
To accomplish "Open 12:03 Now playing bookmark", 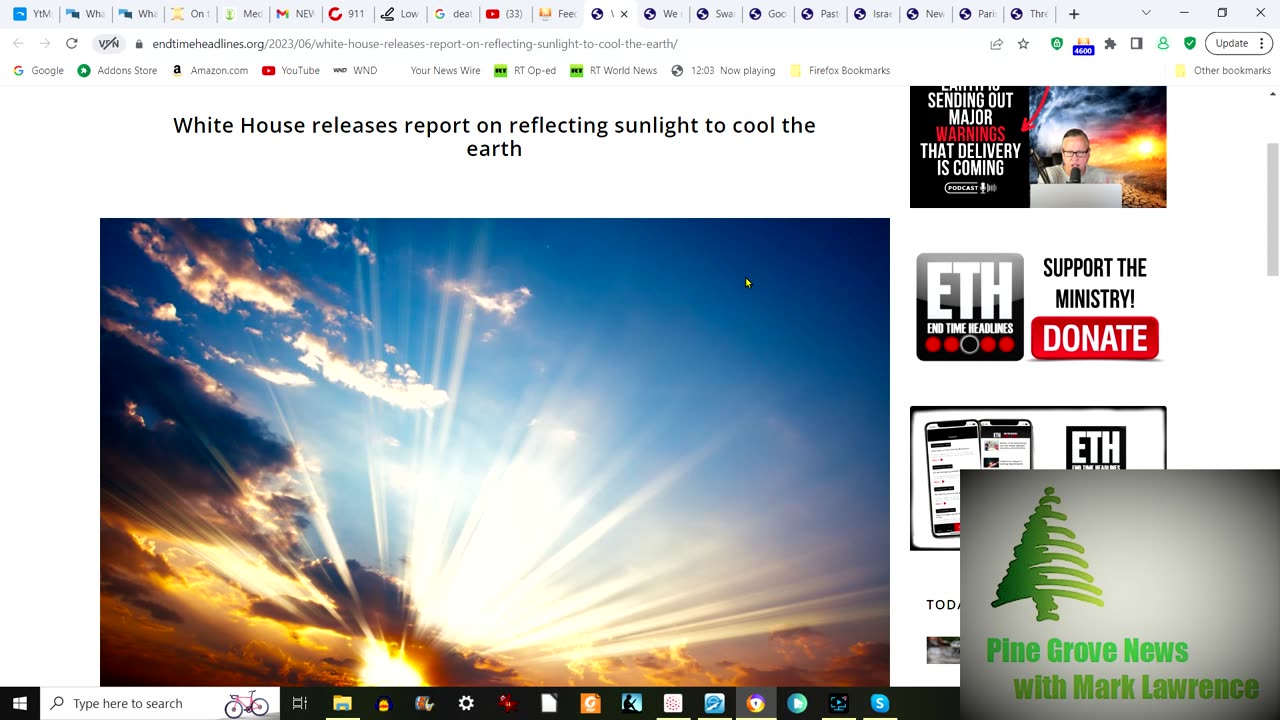I will [723, 70].
